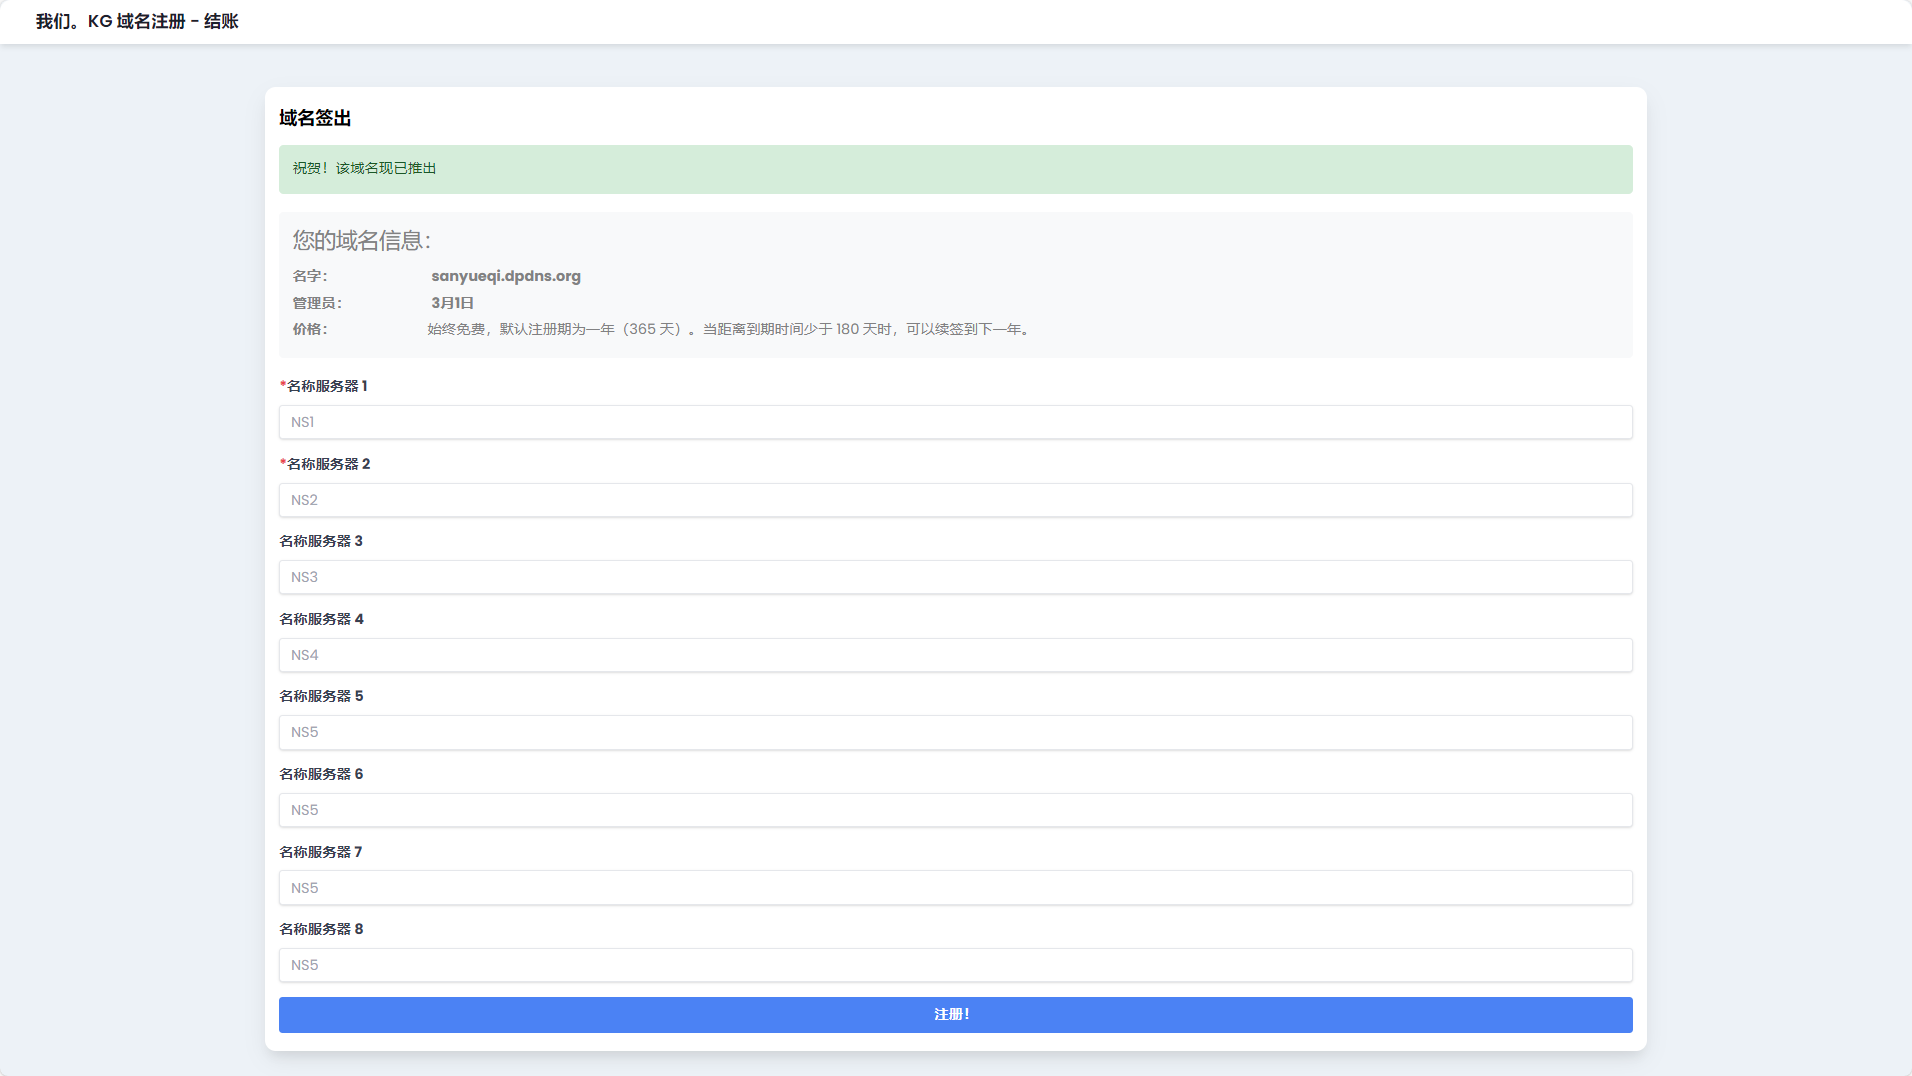This screenshot has width=1912, height=1076.
Task: Click the 名称服务器 4 label text
Action: tap(321, 619)
